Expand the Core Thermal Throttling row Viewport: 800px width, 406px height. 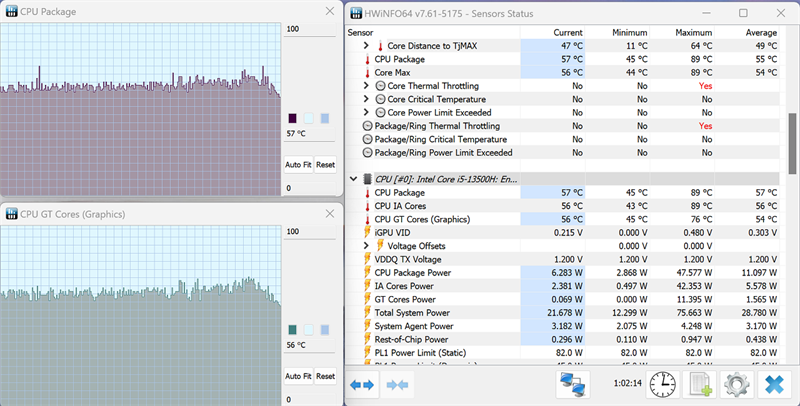click(x=366, y=86)
